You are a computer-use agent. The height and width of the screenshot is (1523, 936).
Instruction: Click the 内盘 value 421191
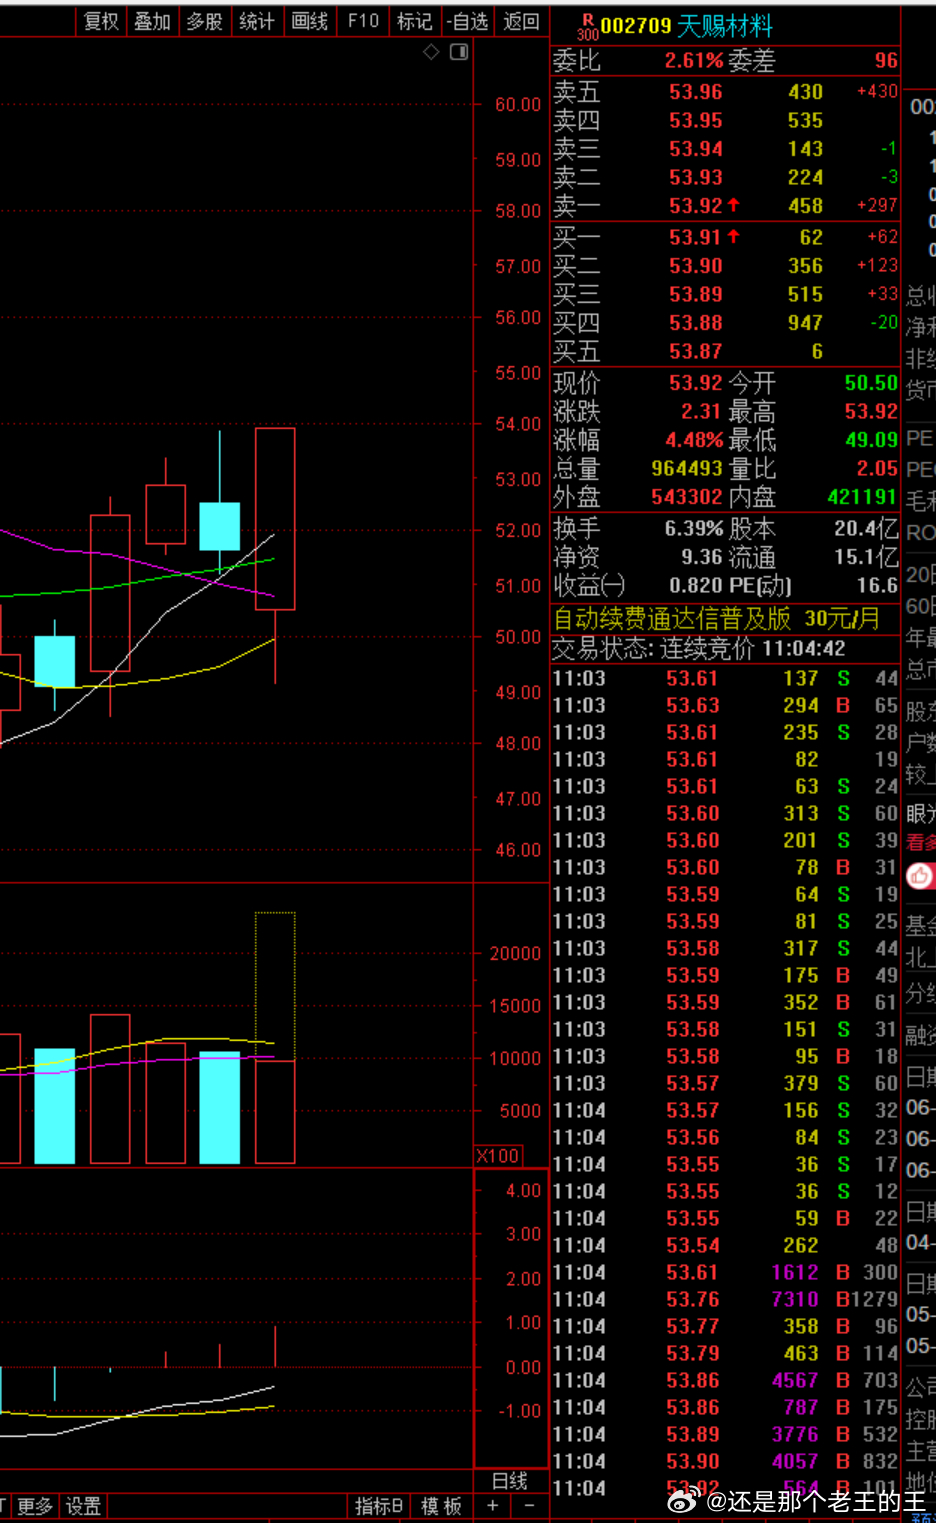click(862, 497)
